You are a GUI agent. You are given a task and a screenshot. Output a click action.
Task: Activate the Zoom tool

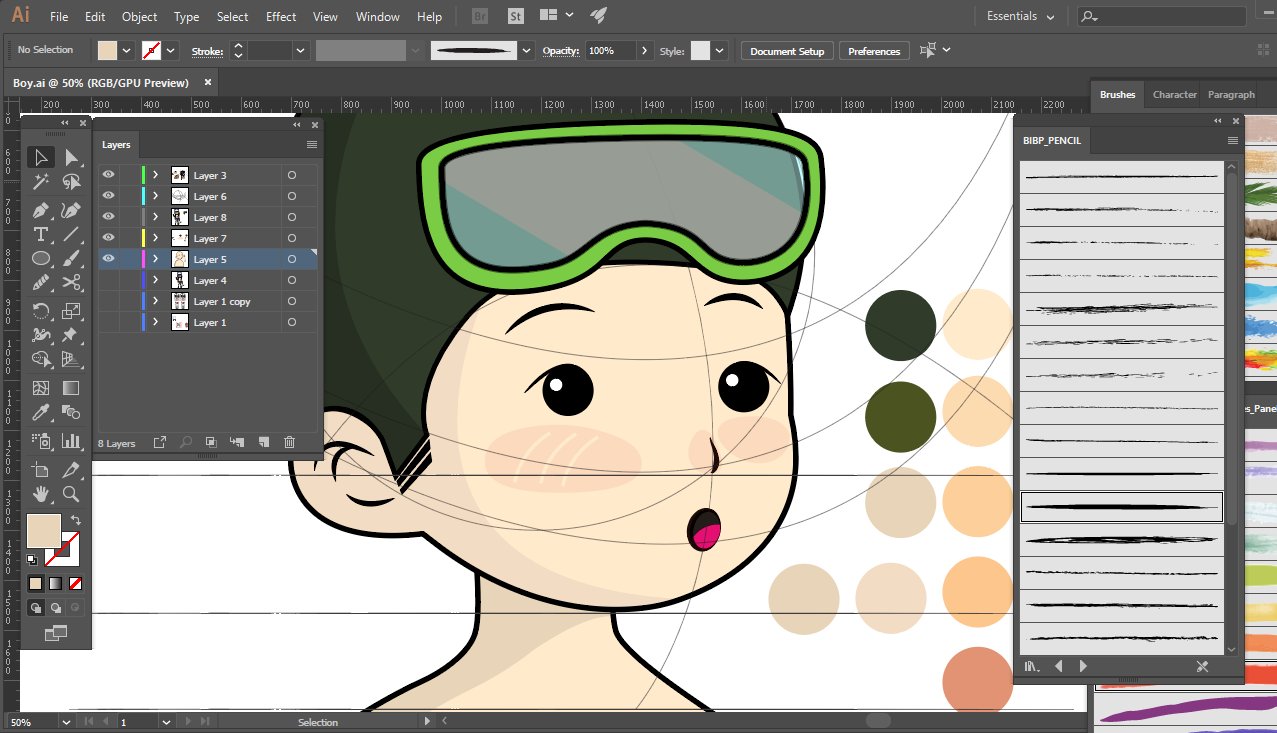pyautogui.click(x=71, y=494)
